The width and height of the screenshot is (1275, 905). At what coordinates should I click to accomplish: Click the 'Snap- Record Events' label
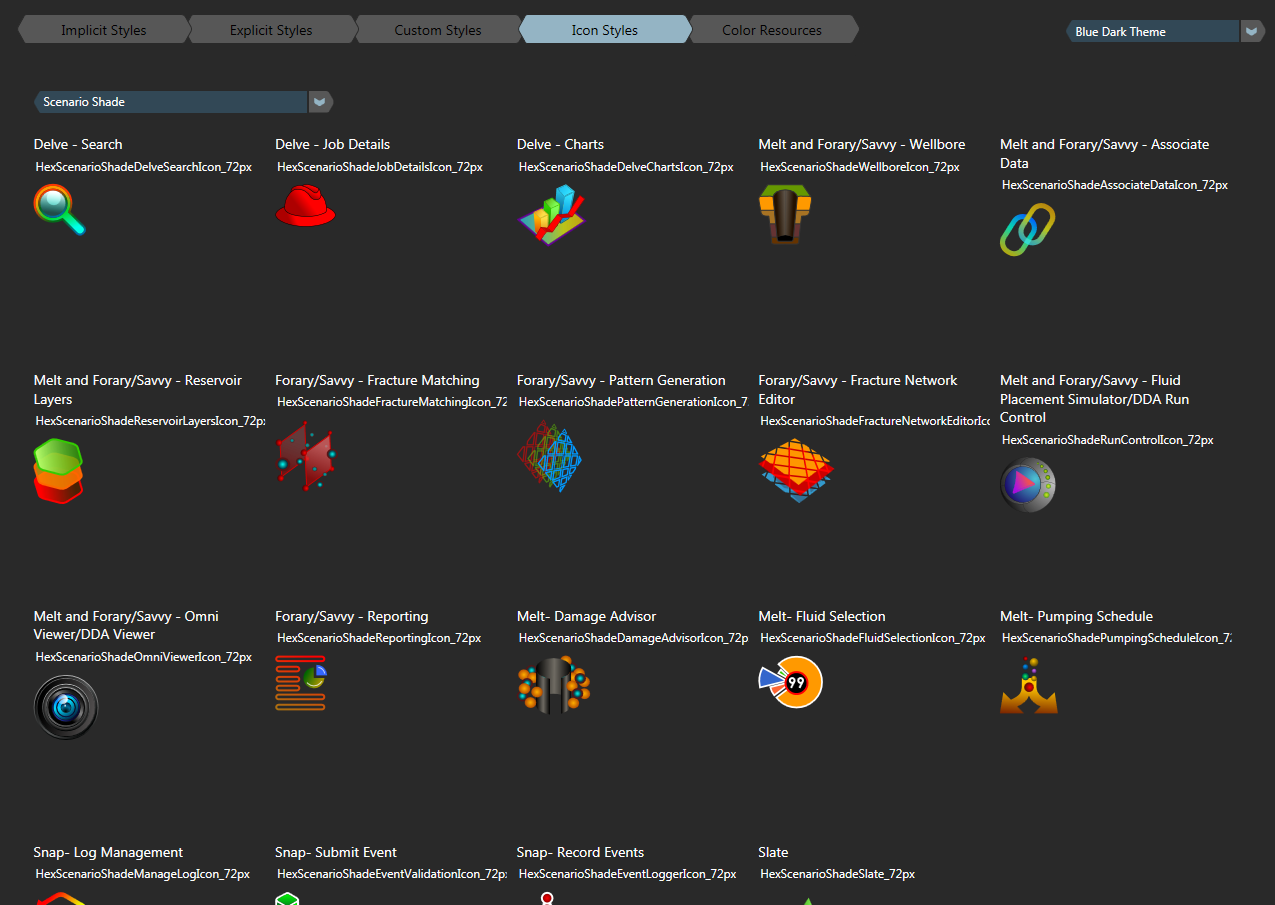[580, 852]
